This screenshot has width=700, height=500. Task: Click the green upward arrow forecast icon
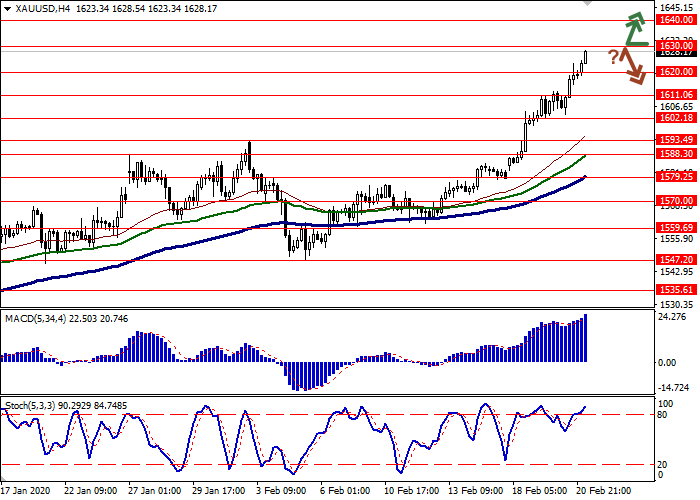[x=633, y=30]
